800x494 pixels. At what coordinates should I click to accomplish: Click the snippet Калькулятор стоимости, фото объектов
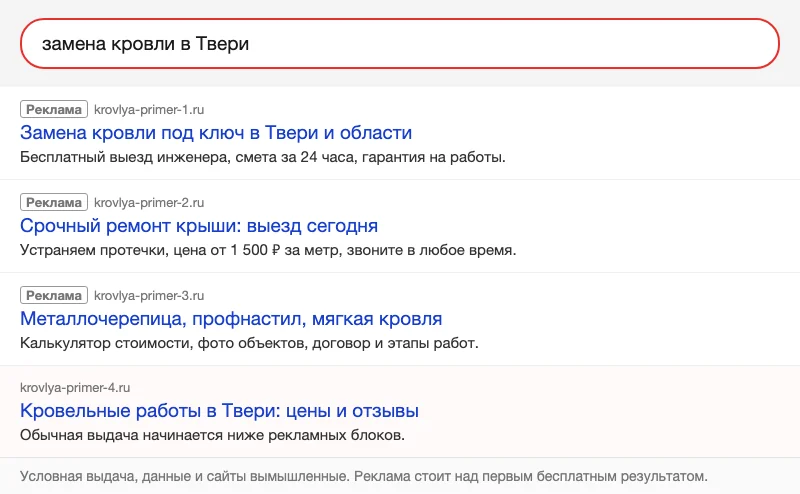click(x=249, y=343)
